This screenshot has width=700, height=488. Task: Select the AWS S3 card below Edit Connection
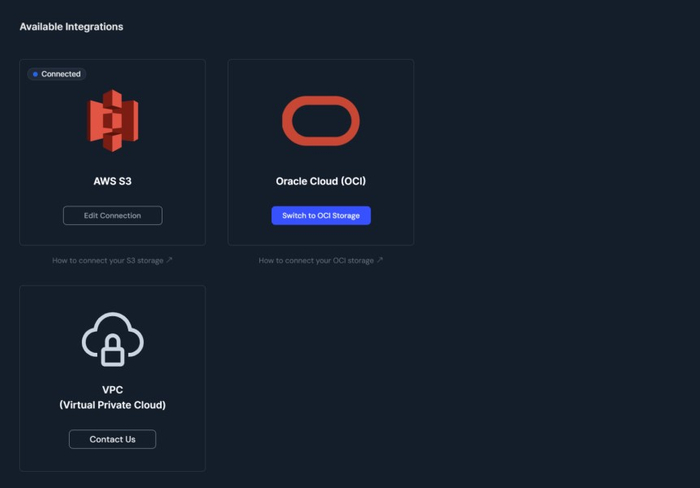112,235
